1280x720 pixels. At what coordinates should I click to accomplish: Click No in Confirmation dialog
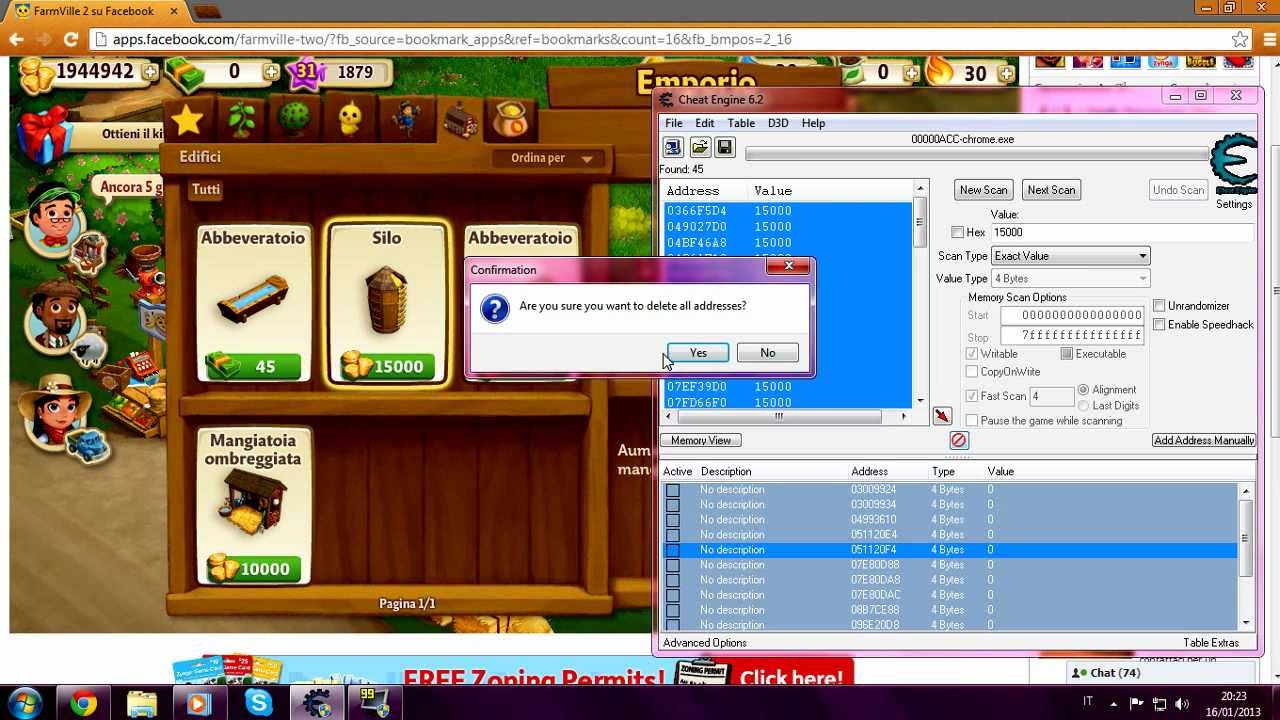pos(767,353)
